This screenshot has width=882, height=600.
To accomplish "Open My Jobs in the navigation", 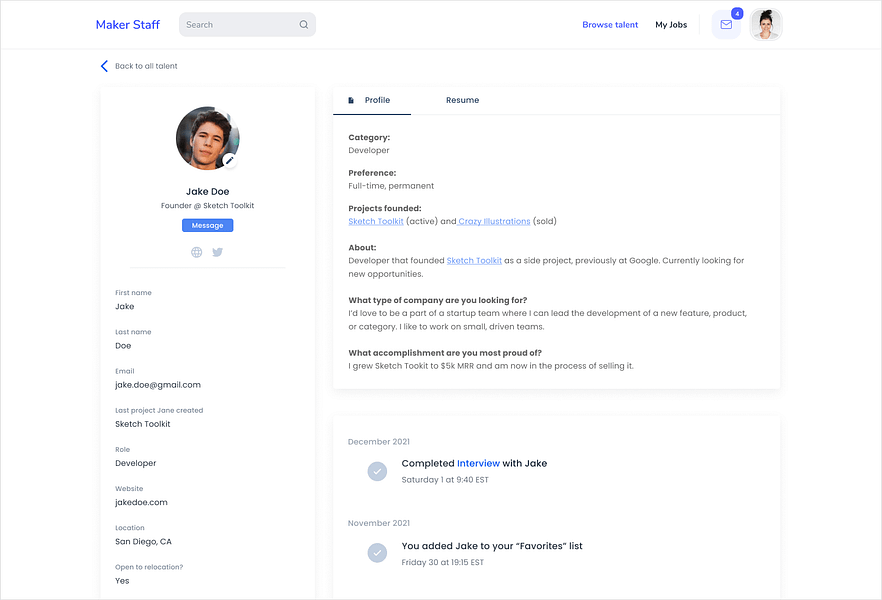I will click(671, 25).
